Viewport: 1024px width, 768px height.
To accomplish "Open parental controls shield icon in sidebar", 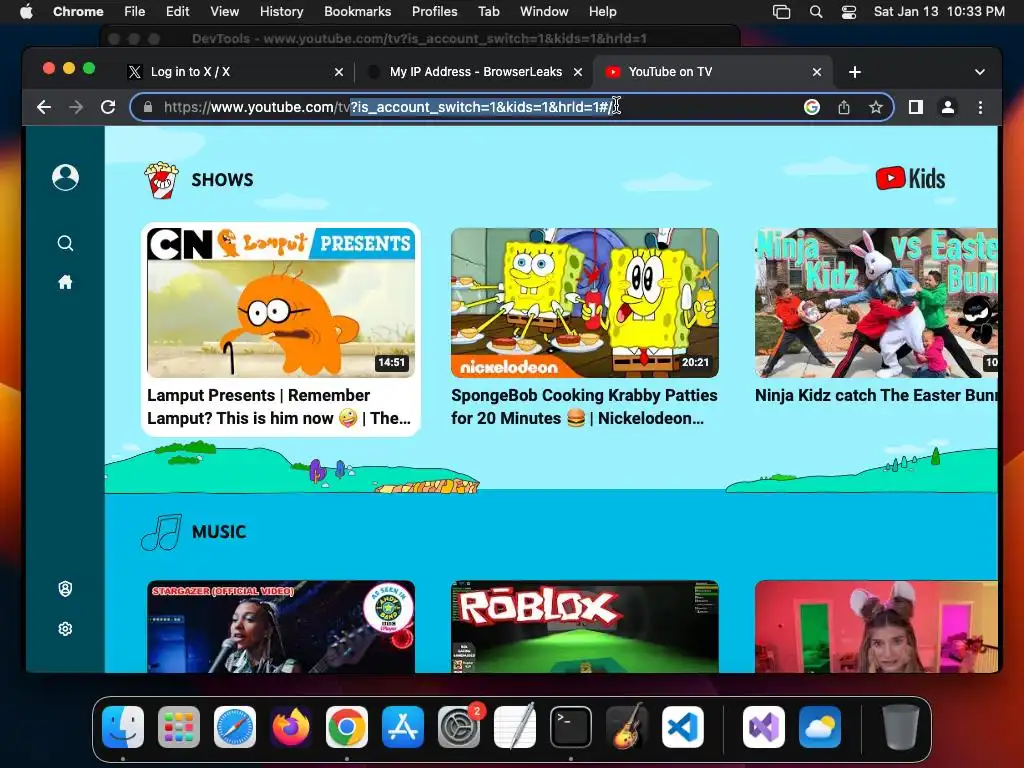I will [65, 589].
